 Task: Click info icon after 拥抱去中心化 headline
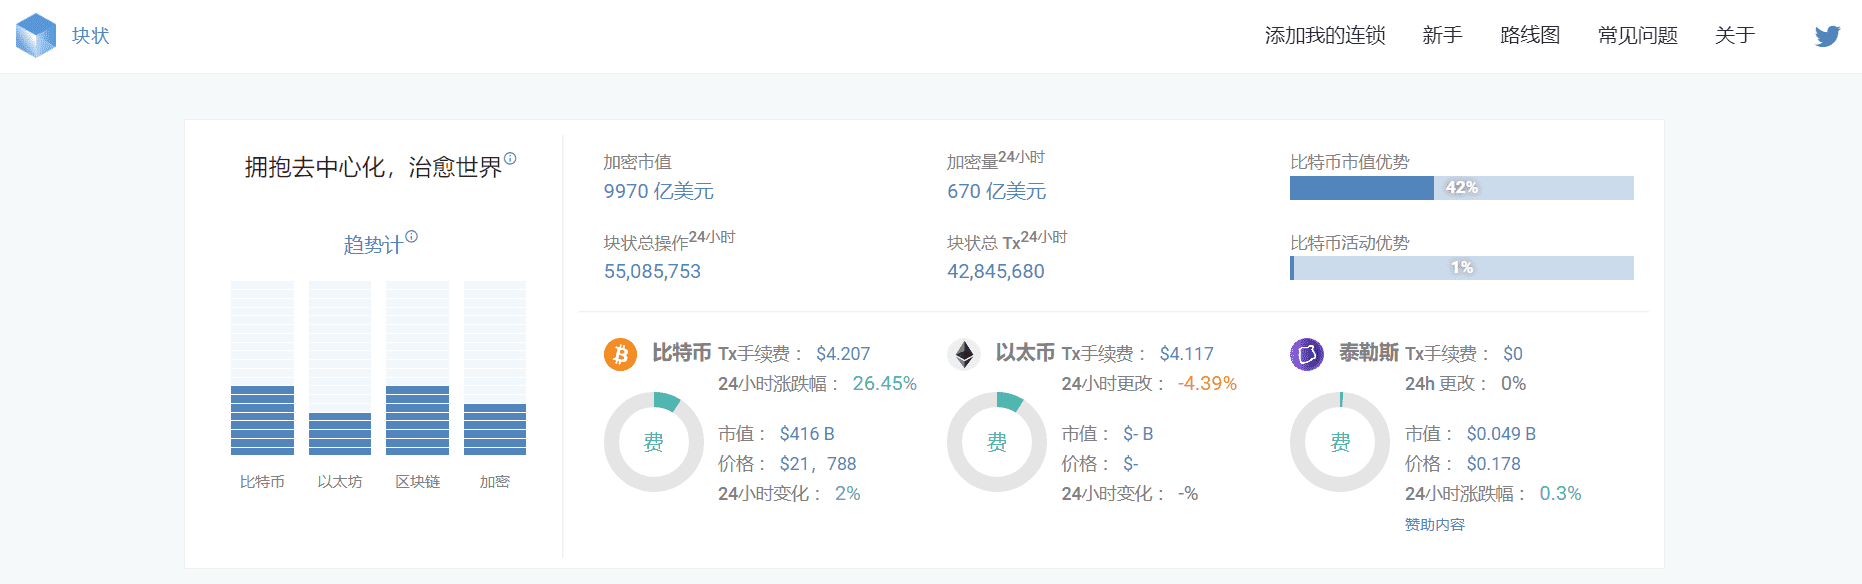pyautogui.click(x=510, y=158)
